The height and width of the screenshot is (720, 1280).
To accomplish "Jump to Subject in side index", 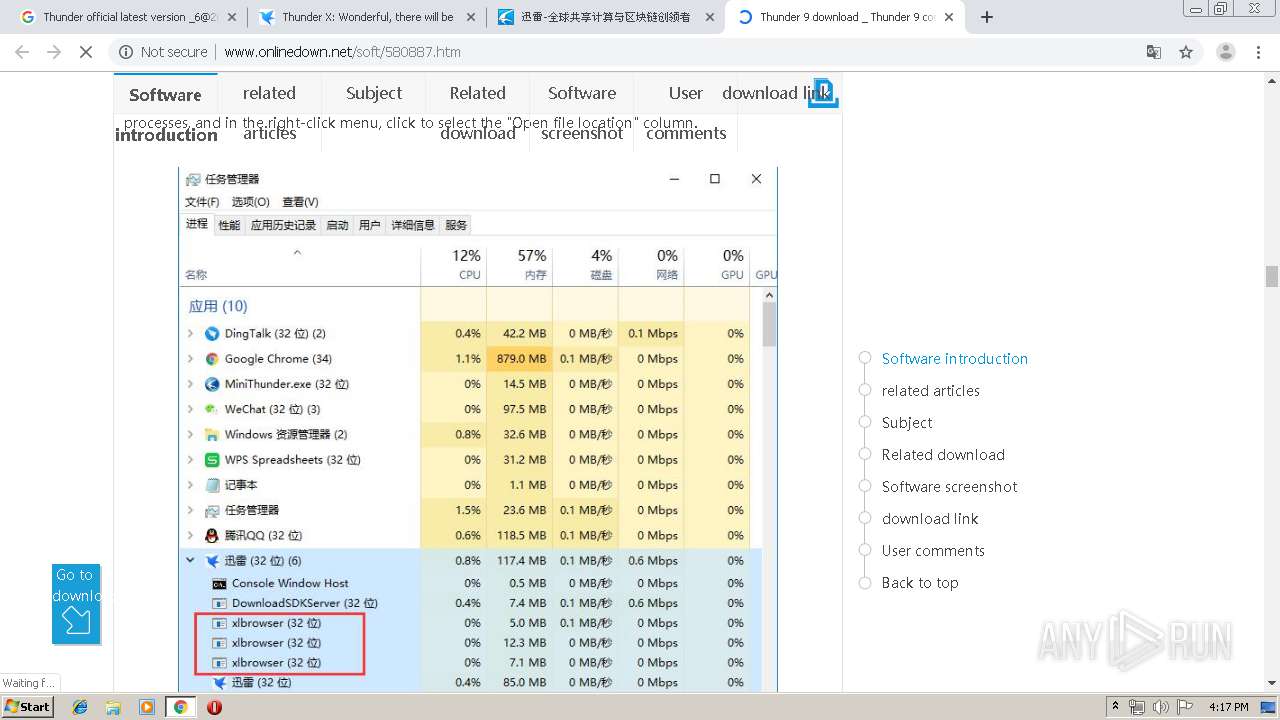I will coord(907,423).
